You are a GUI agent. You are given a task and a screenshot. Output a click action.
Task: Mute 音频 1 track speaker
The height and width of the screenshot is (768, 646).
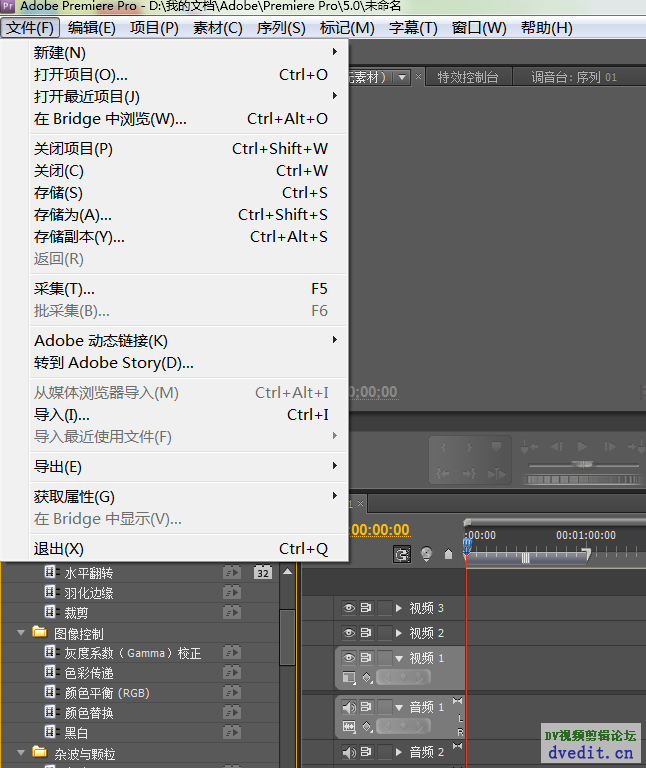349,707
